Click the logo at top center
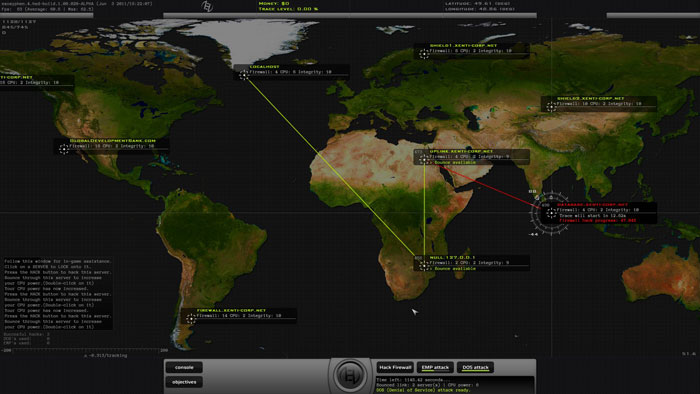The width and height of the screenshot is (700, 394). [207, 6]
